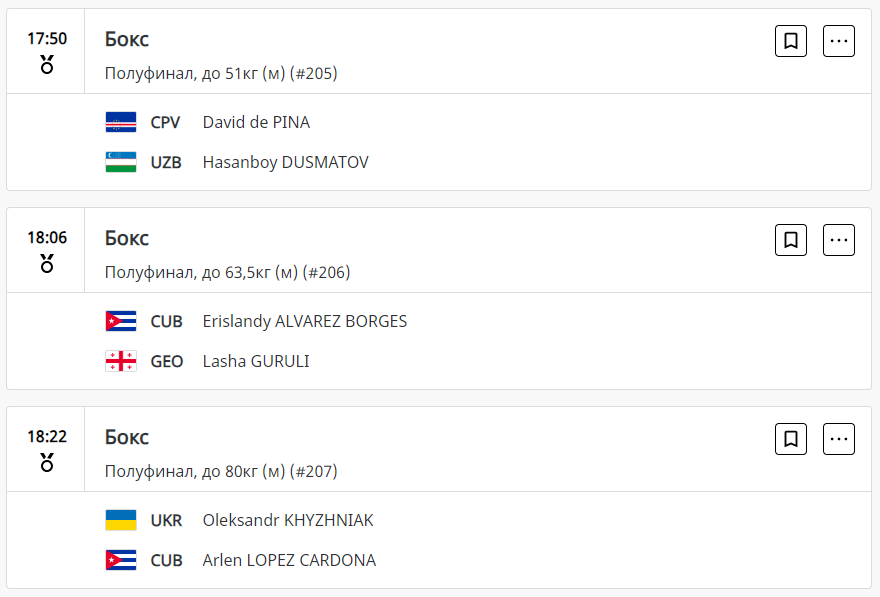The height and width of the screenshot is (597, 880).
Task: Select the Бокс title at 18:06
Action: click(x=127, y=239)
